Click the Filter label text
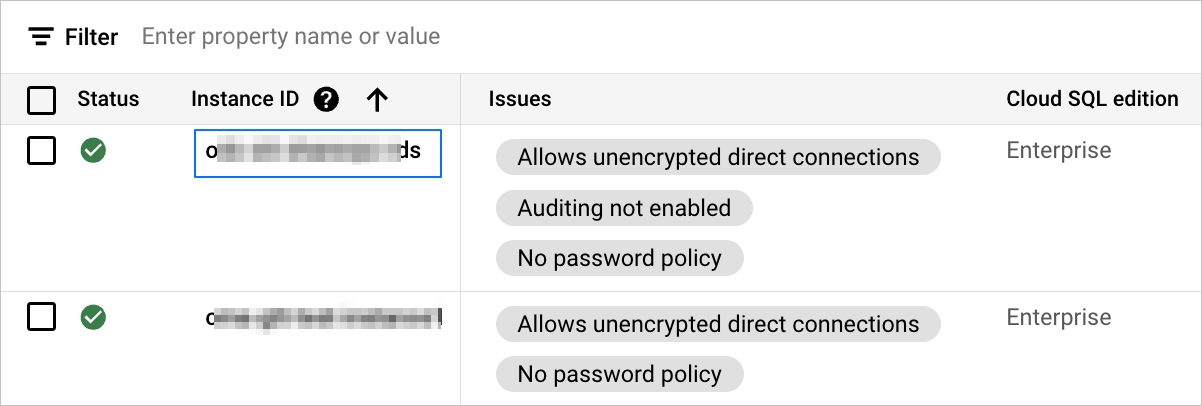1202x406 pixels. [x=92, y=37]
